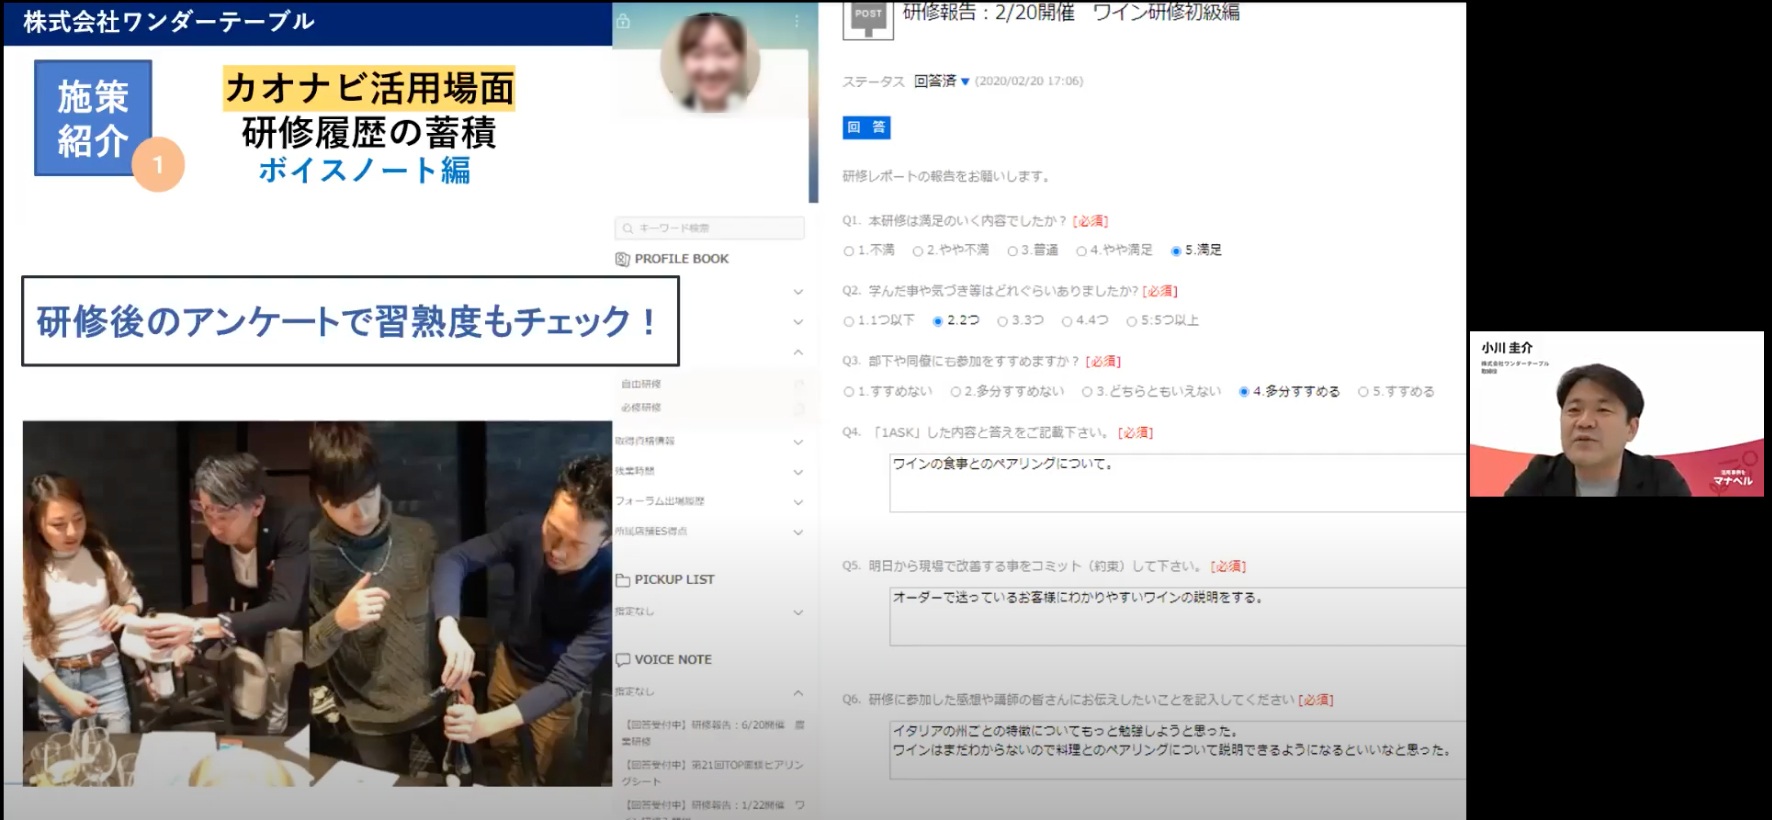Open the three-dot menu beside the profile photo
Screen dimensions: 1772x820
coord(797,21)
